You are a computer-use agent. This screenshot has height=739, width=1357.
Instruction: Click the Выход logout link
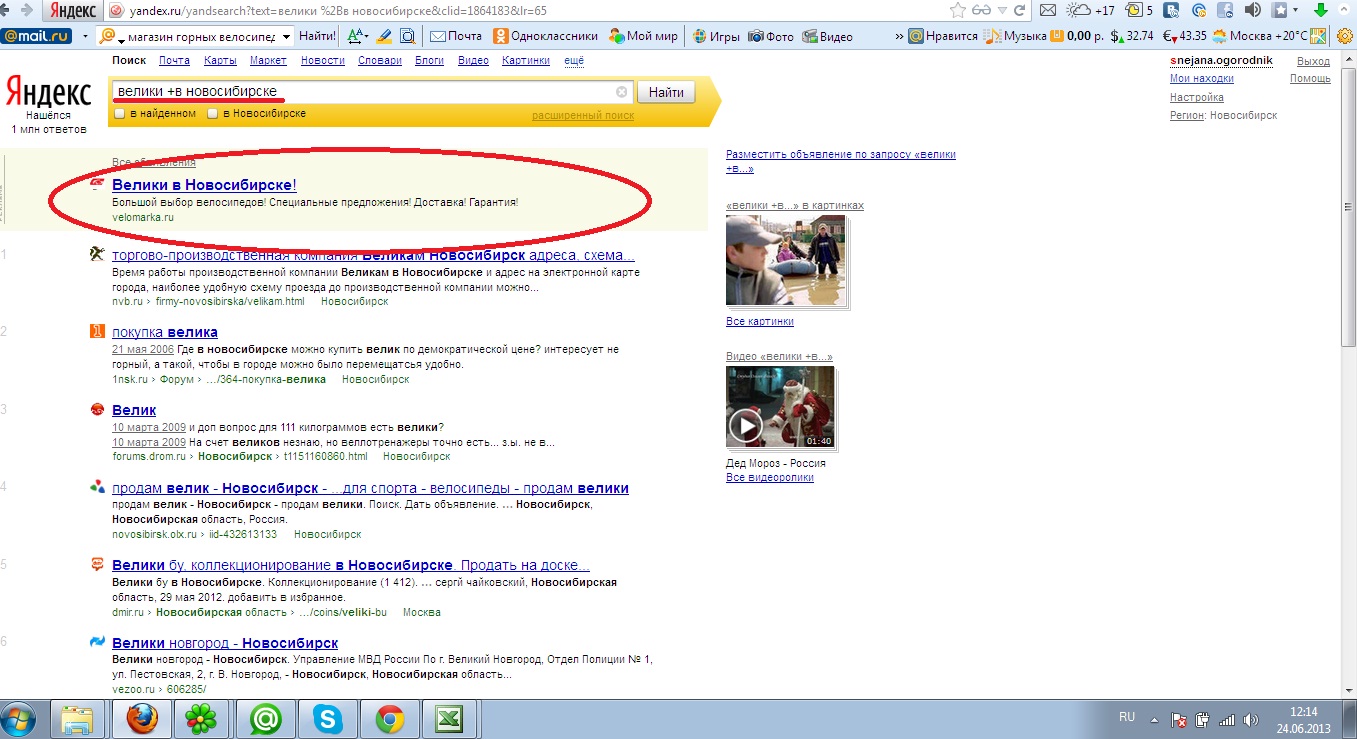click(1314, 61)
